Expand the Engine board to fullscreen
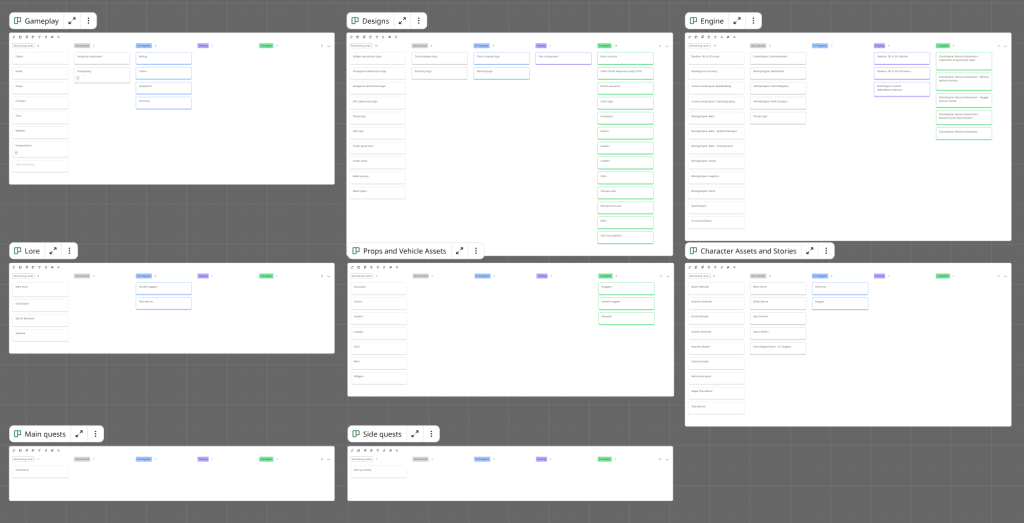 click(737, 20)
